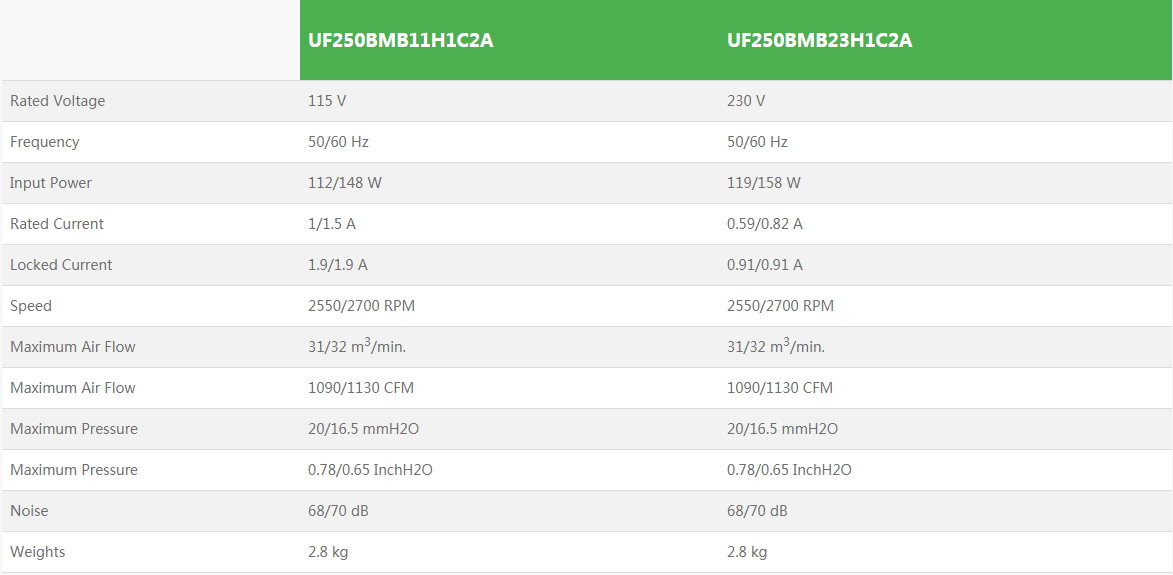The height and width of the screenshot is (575, 1173).
Task: Click the UF250BMB23H1C2A column header
Action: [819, 41]
